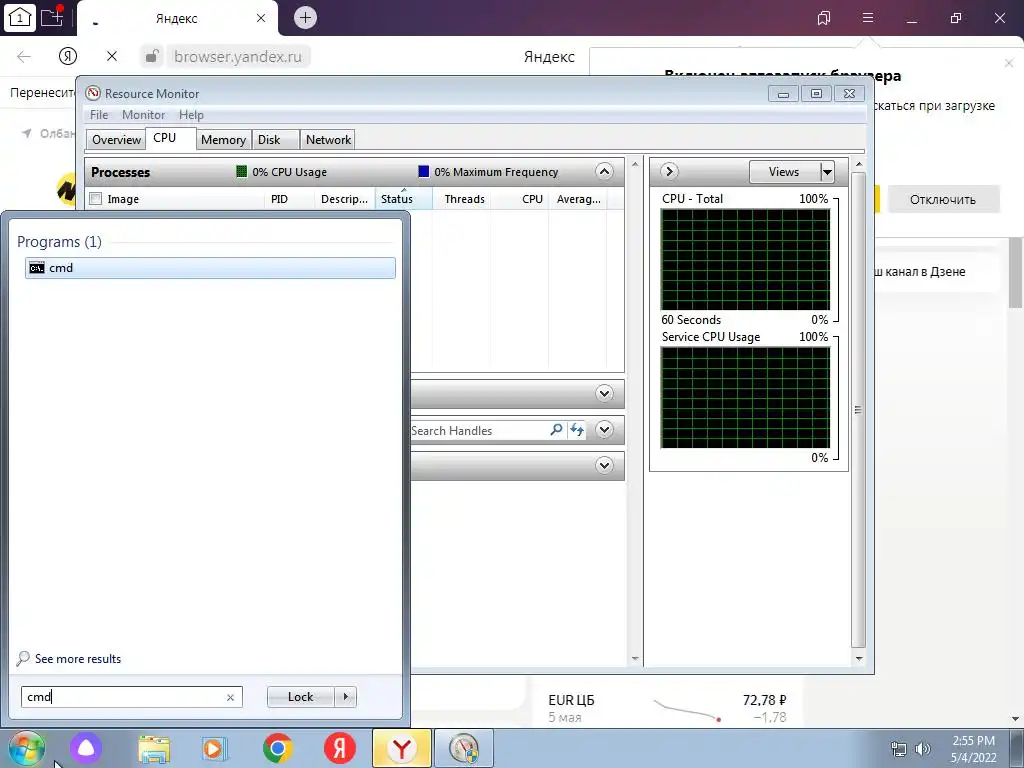The height and width of the screenshot is (768, 1024).
Task: Open Lock button options arrow
Action: [x=345, y=697]
